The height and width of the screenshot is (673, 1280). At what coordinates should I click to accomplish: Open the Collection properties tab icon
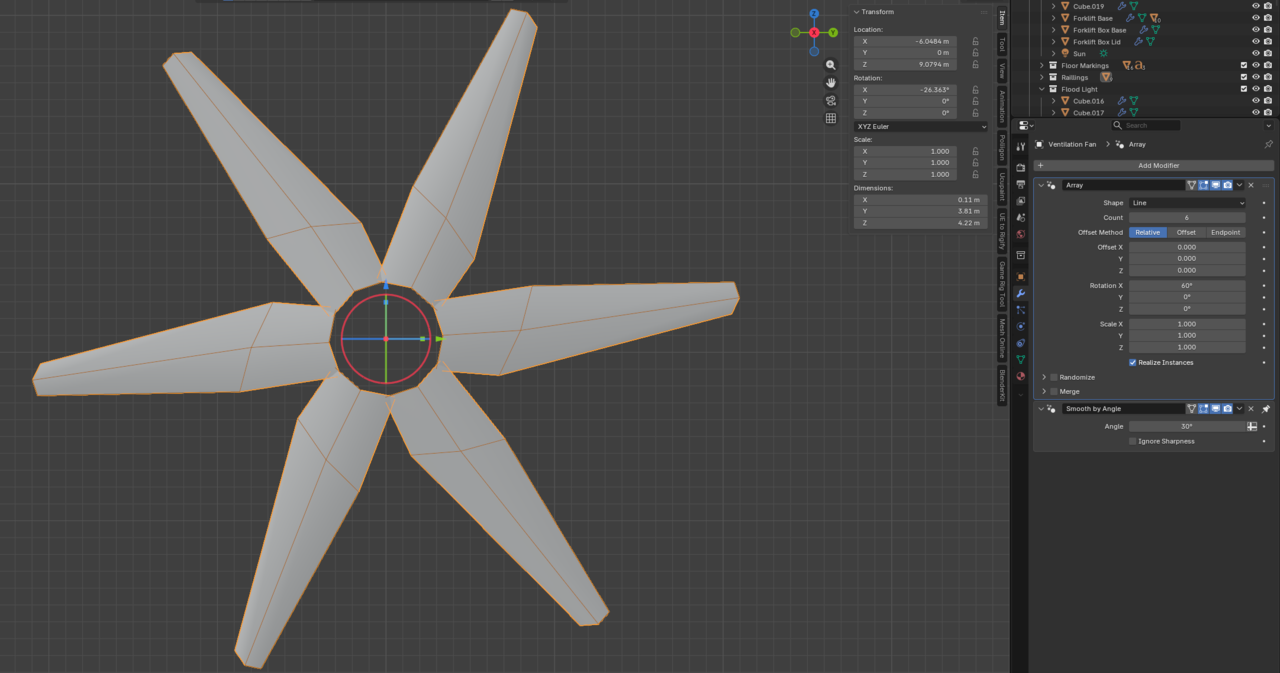tap(1020, 256)
